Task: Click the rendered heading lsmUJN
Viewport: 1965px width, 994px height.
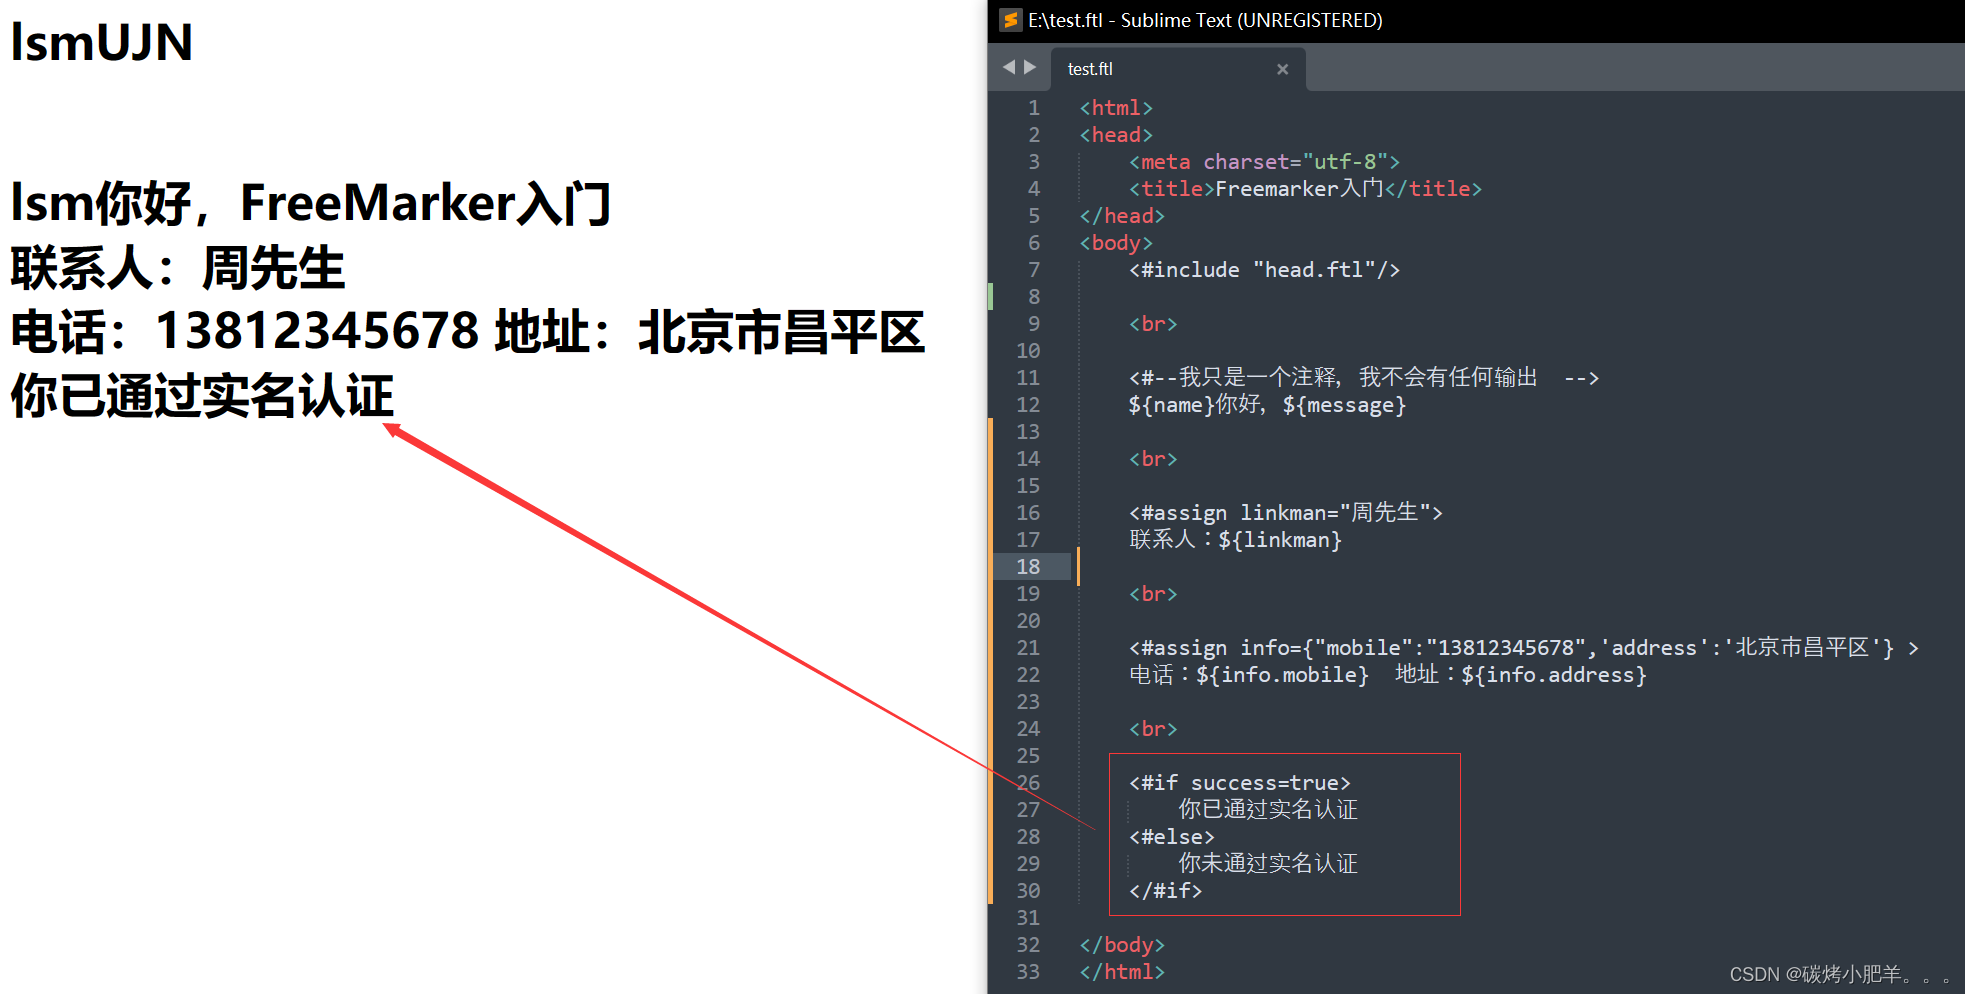Action: click(99, 42)
